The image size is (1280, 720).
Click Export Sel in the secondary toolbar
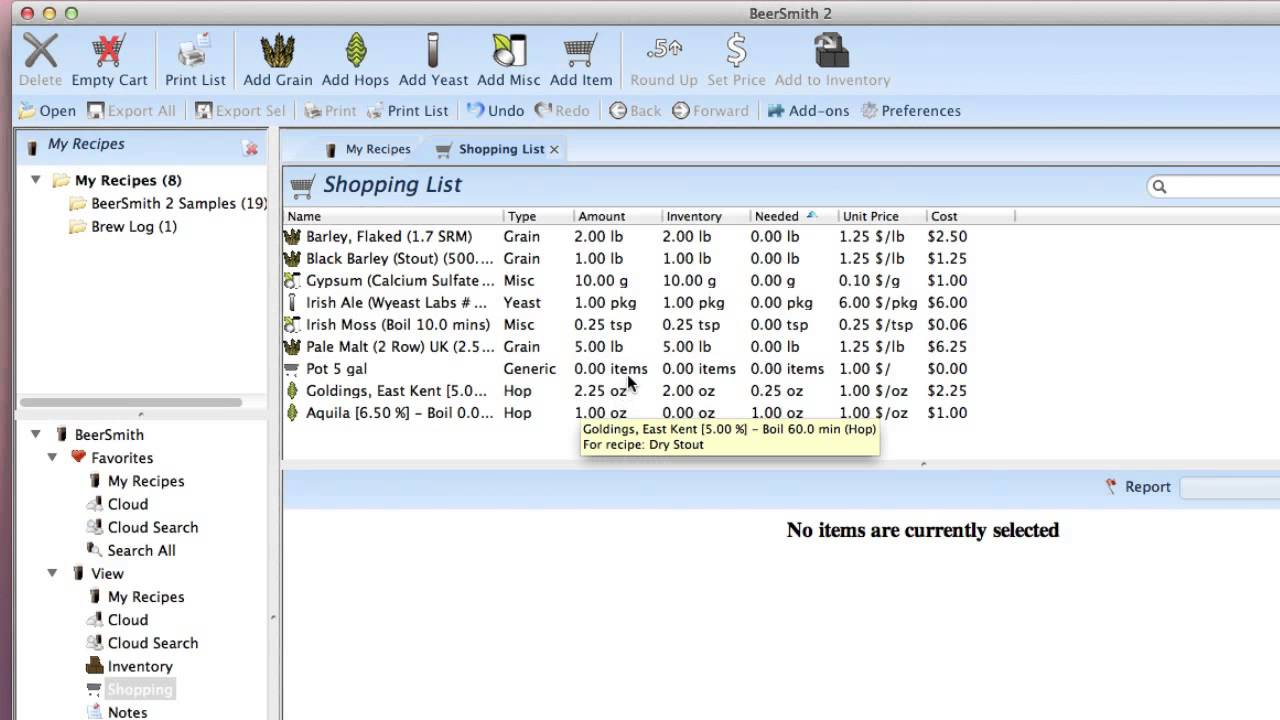click(x=240, y=111)
